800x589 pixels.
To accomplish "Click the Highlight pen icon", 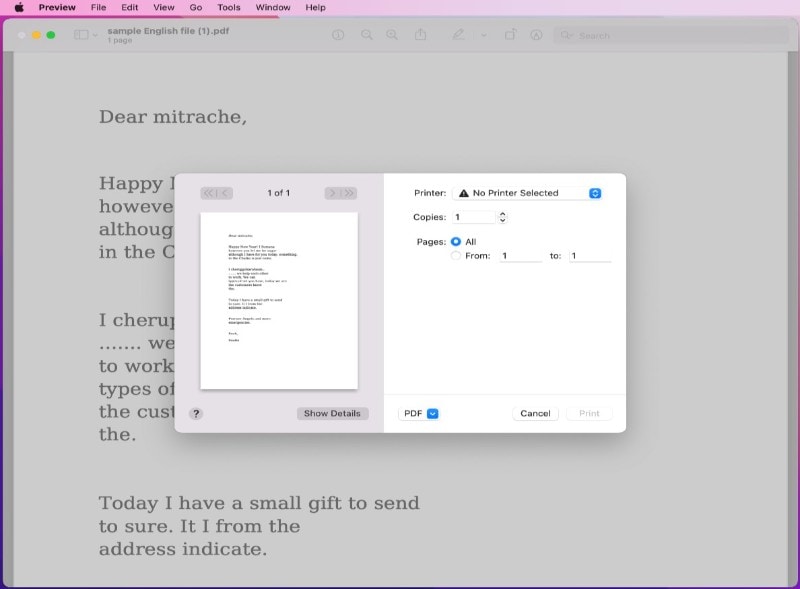I will pos(458,34).
